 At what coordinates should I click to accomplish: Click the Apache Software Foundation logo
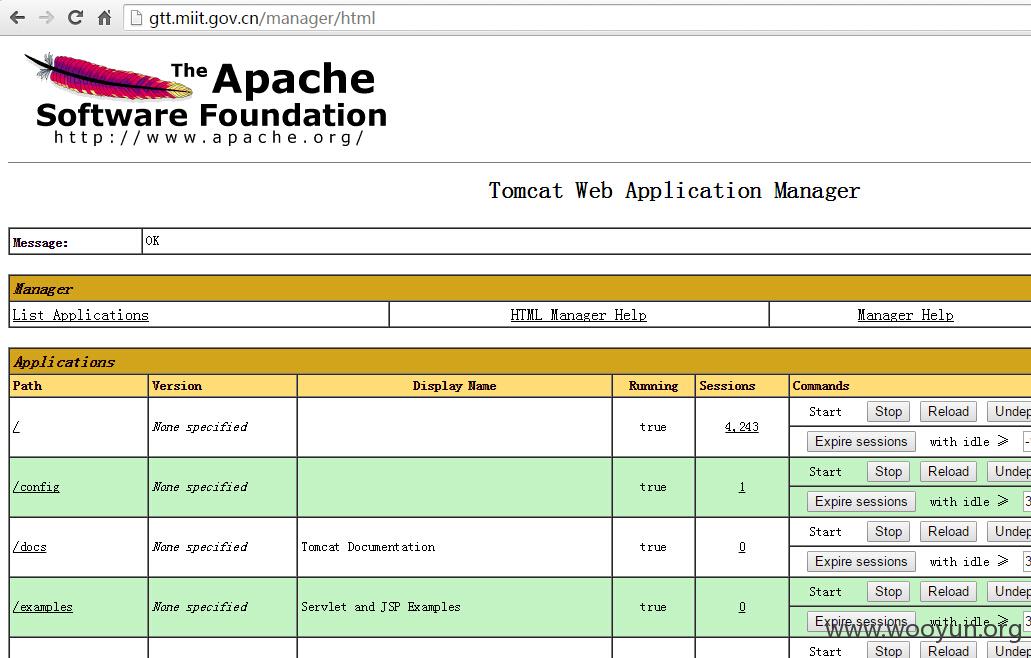pos(205,99)
